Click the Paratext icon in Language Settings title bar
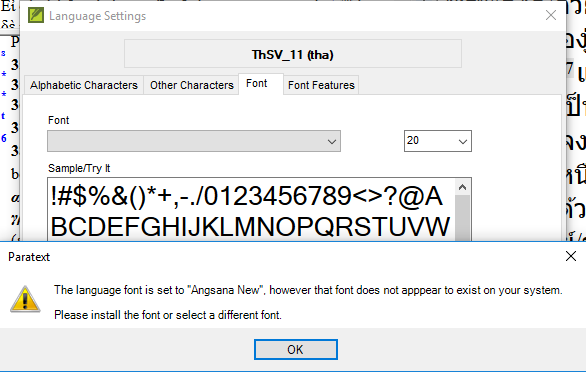This screenshot has width=586, height=372. tap(36, 15)
